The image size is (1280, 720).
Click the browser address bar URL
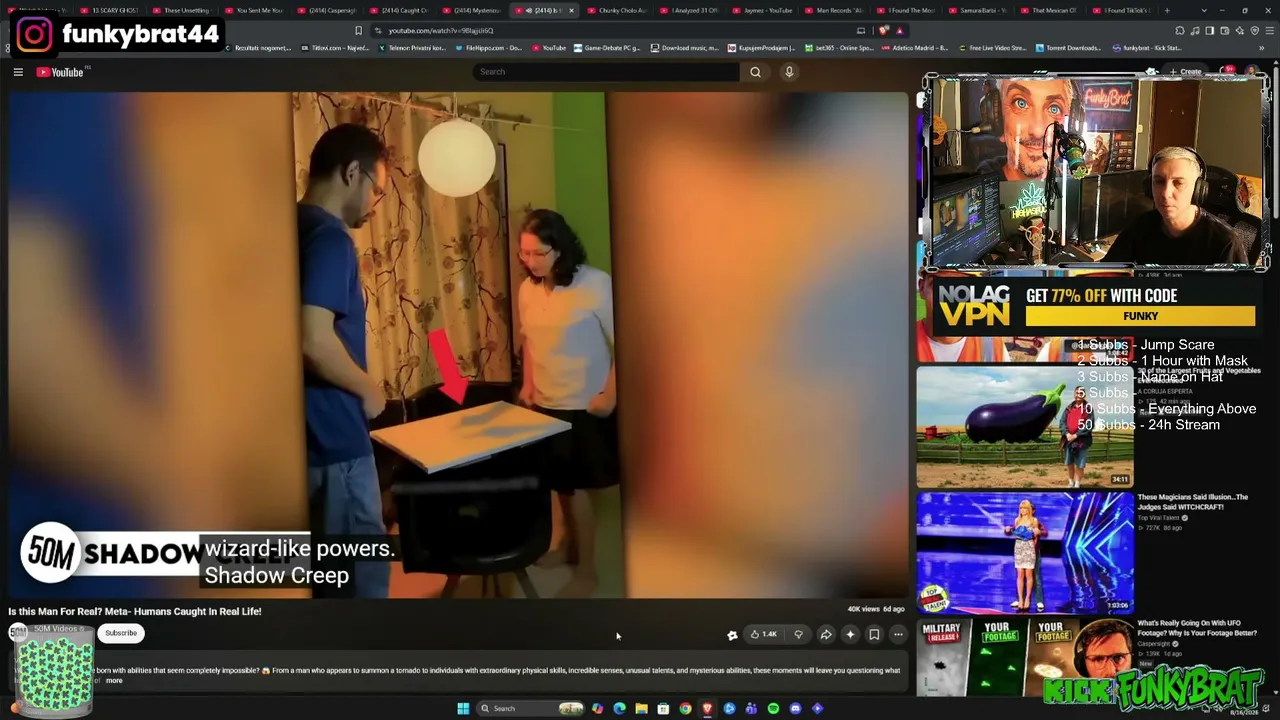(441, 31)
